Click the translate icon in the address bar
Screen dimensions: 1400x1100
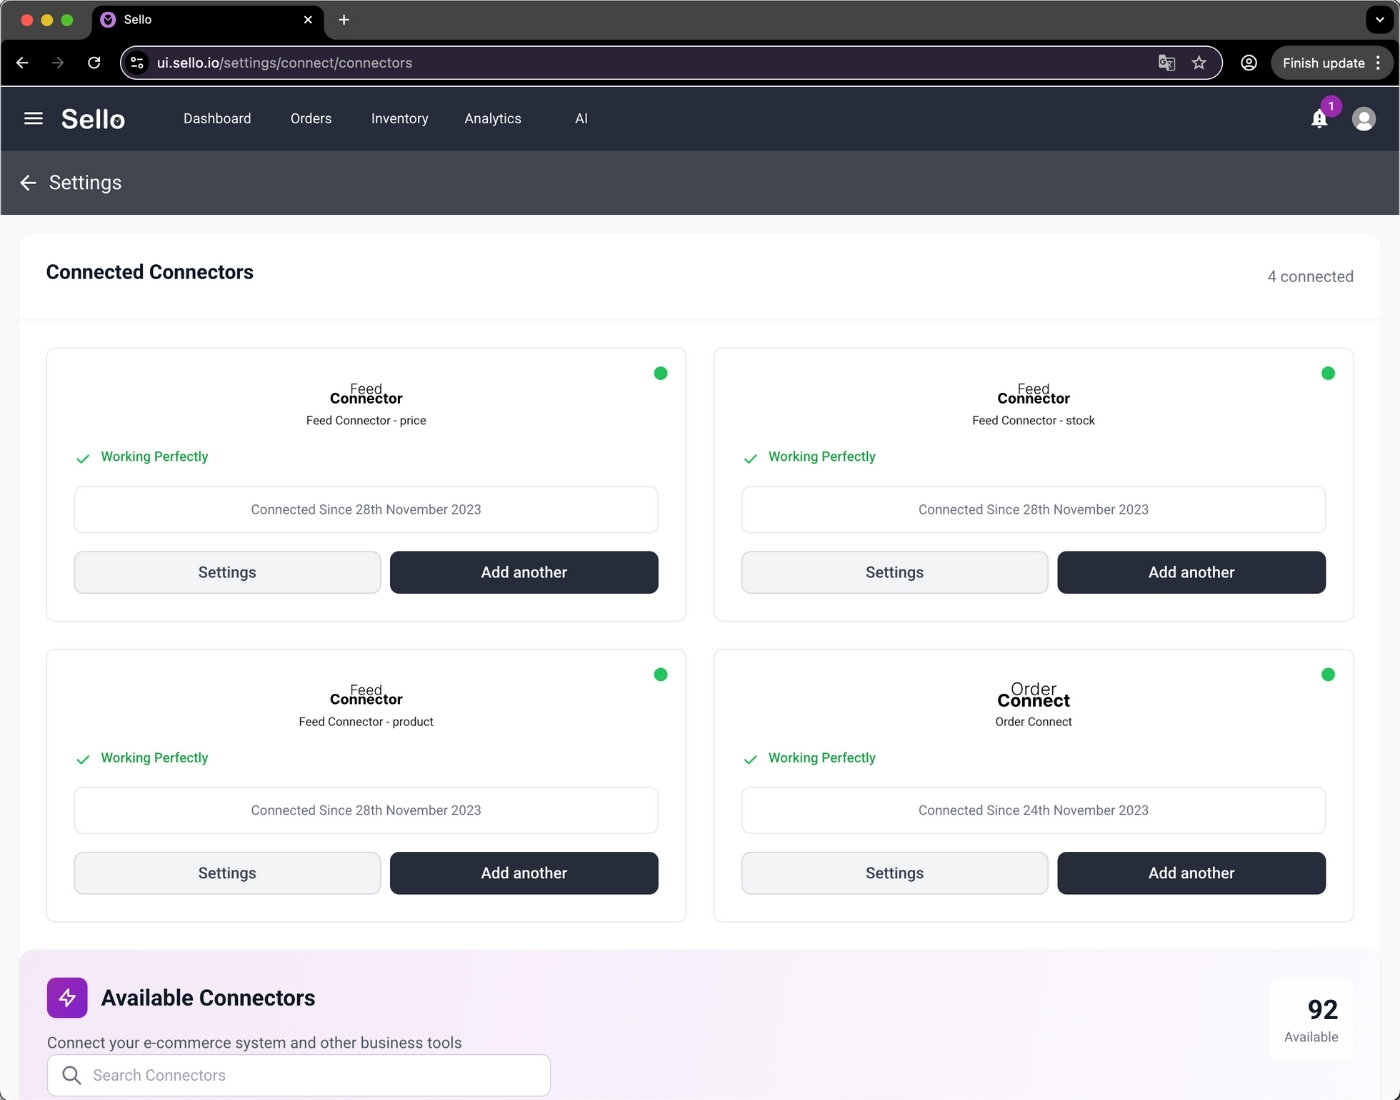[1166, 62]
